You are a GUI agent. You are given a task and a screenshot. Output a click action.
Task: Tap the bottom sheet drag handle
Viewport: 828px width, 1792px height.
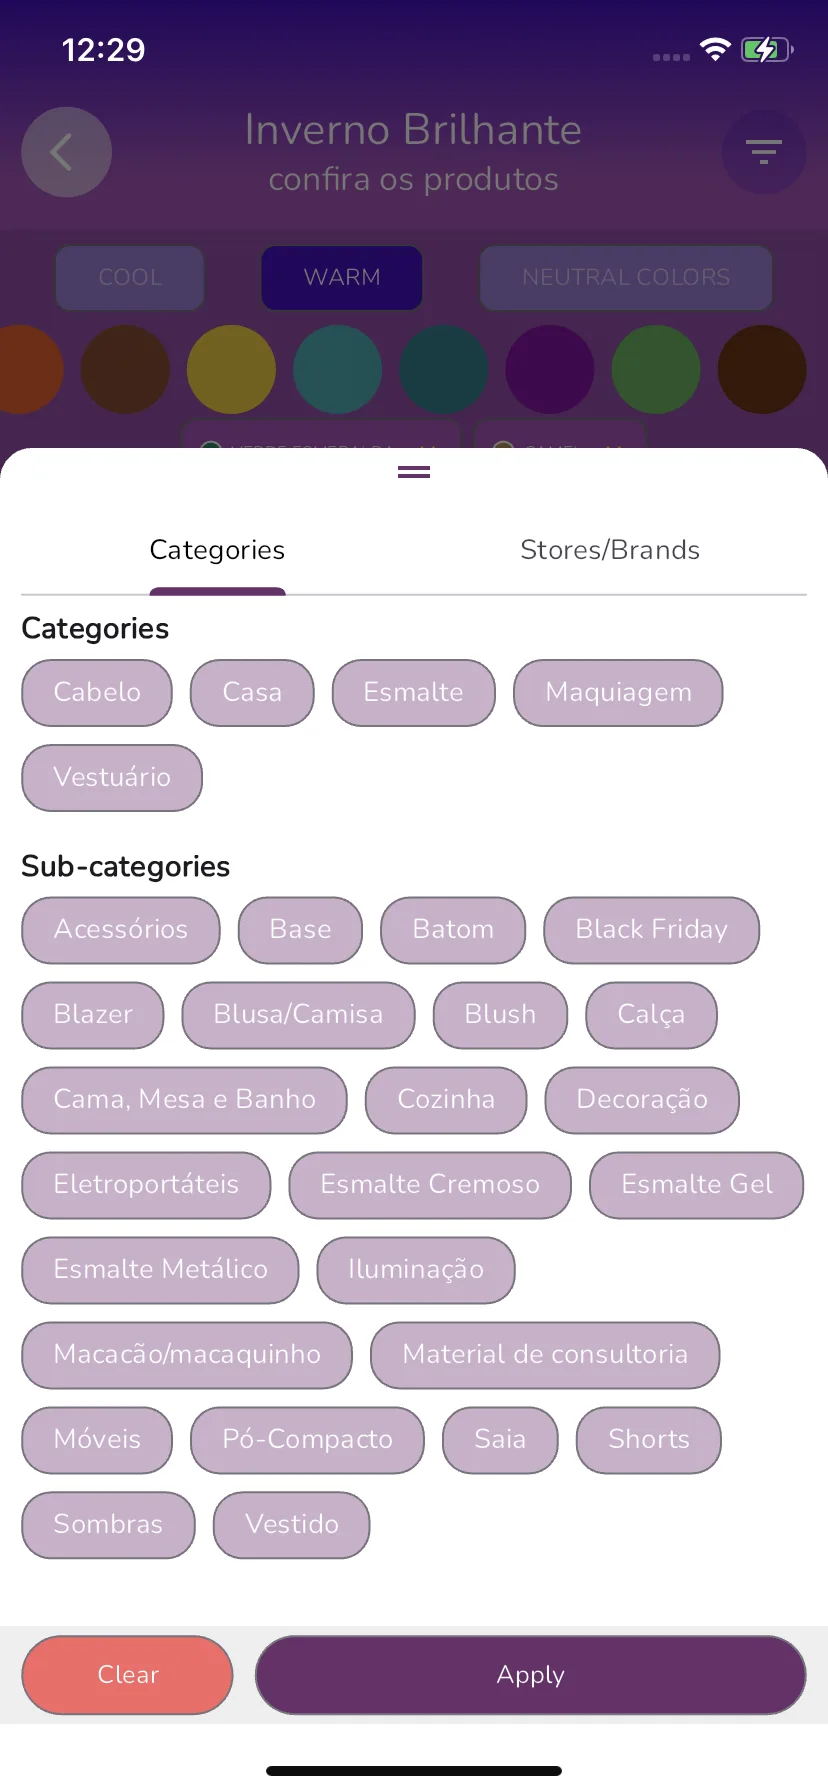point(414,472)
